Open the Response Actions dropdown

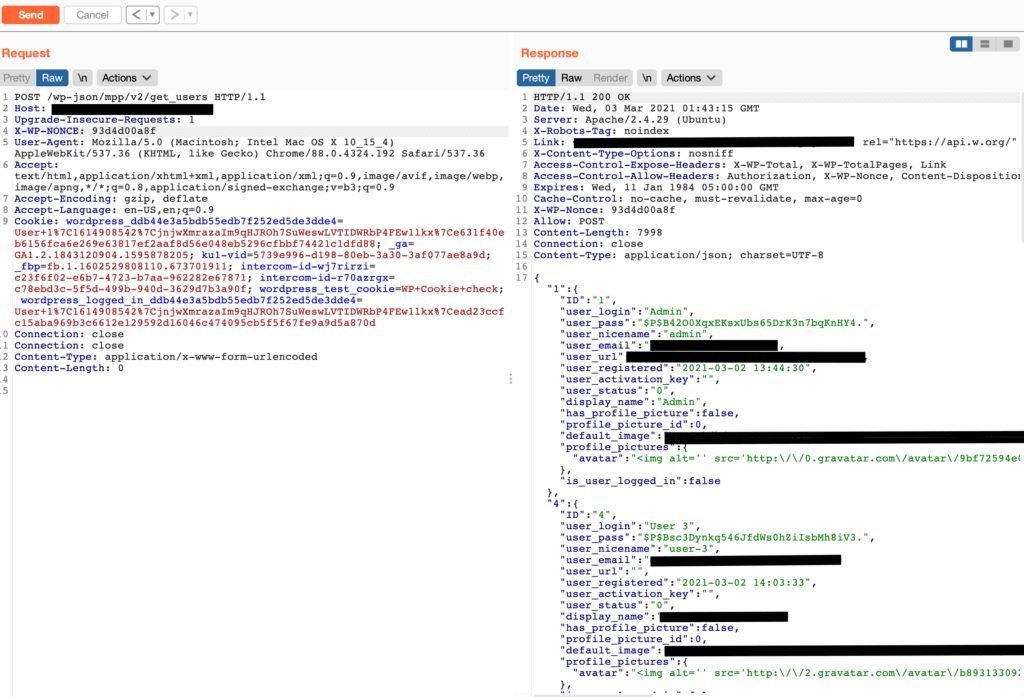point(691,78)
